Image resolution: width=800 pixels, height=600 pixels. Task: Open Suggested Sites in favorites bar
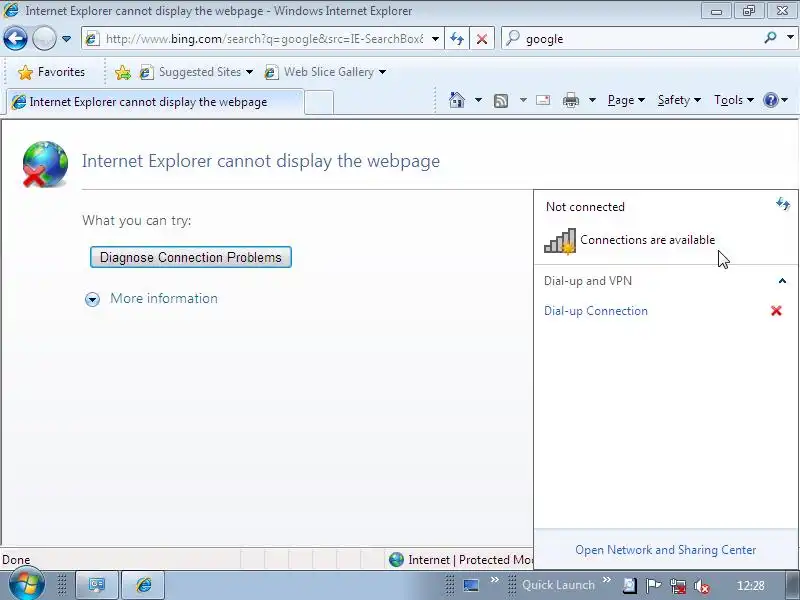[196, 72]
